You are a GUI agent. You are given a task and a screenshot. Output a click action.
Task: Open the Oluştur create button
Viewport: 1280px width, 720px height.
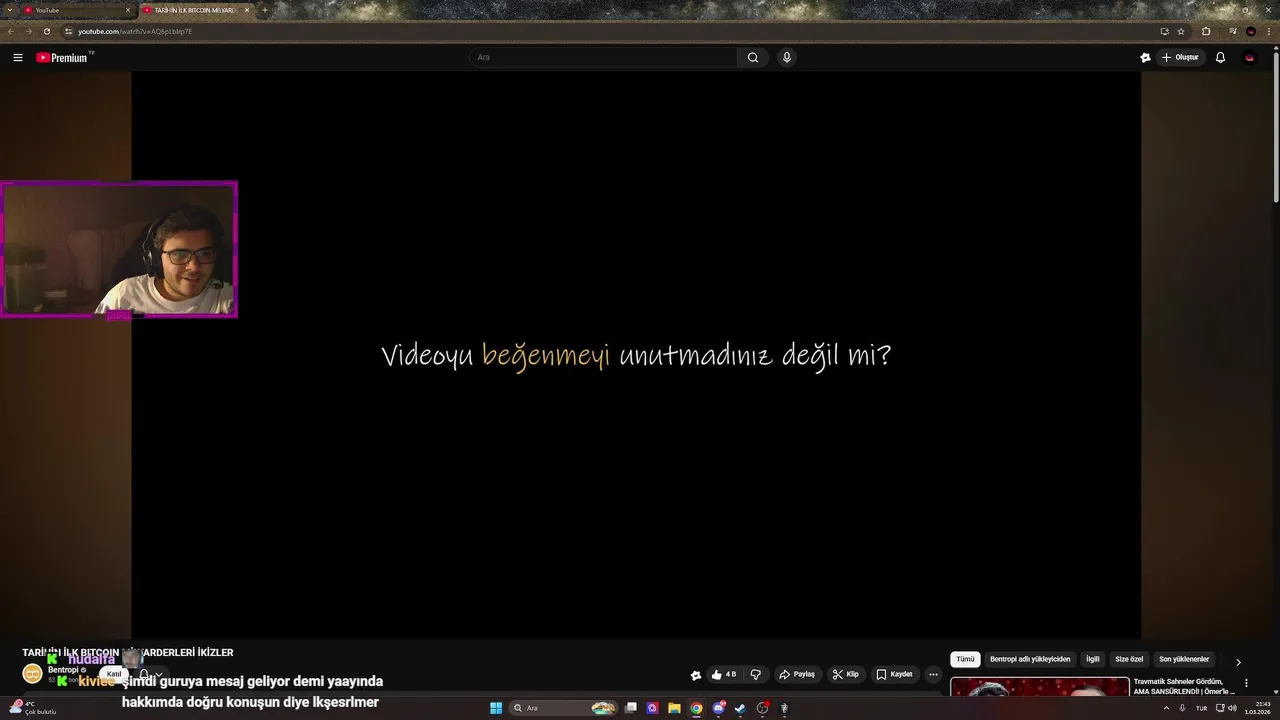1180,57
